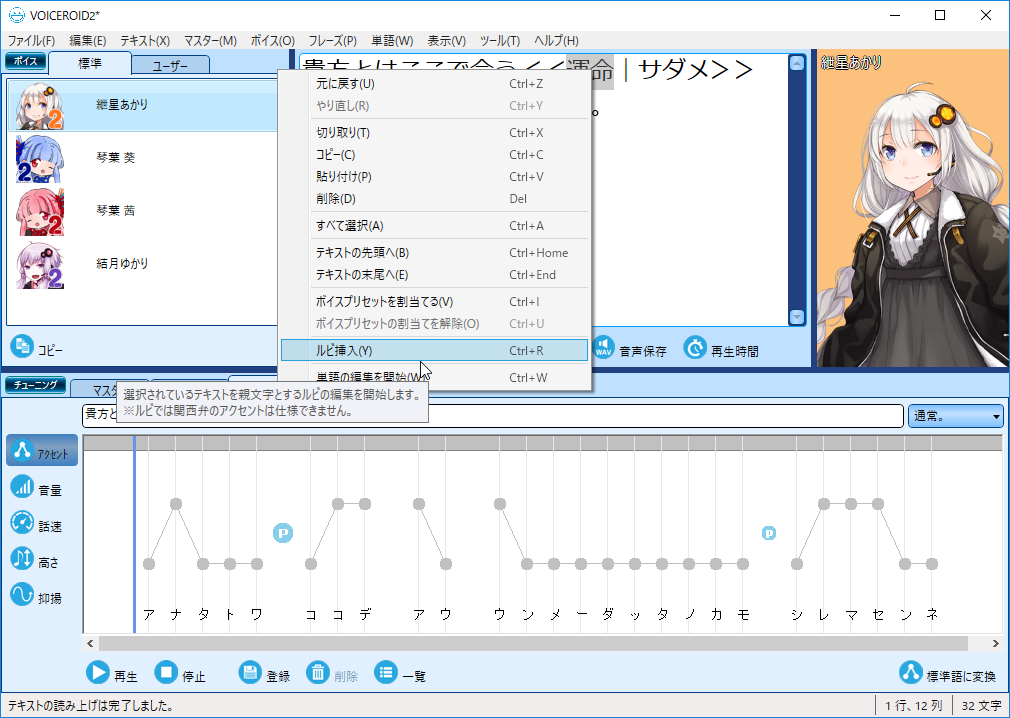Viewport: 1010px width, 718px height.
Task: Select the 音量 tuning mode
Action: point(37,489)
